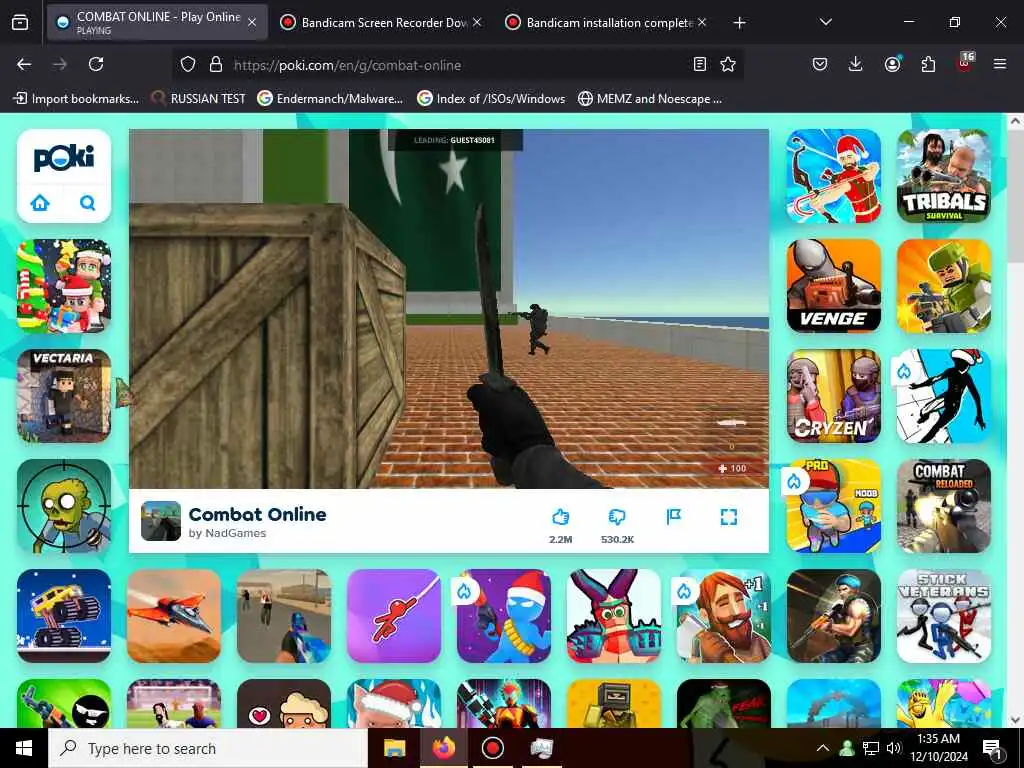Switch to Bandicam installation complete tab
Screen dimensions: 1024x768
coord(607,22)
